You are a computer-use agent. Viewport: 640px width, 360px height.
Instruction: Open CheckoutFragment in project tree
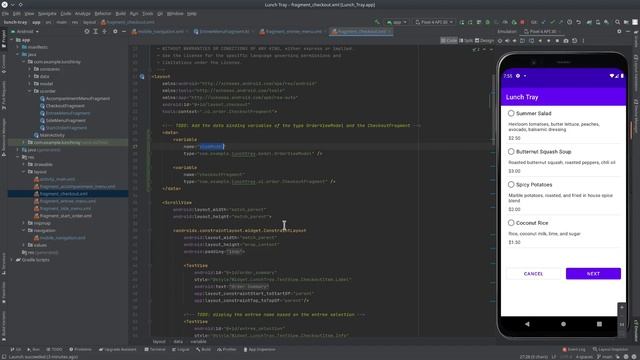point(65,106)
